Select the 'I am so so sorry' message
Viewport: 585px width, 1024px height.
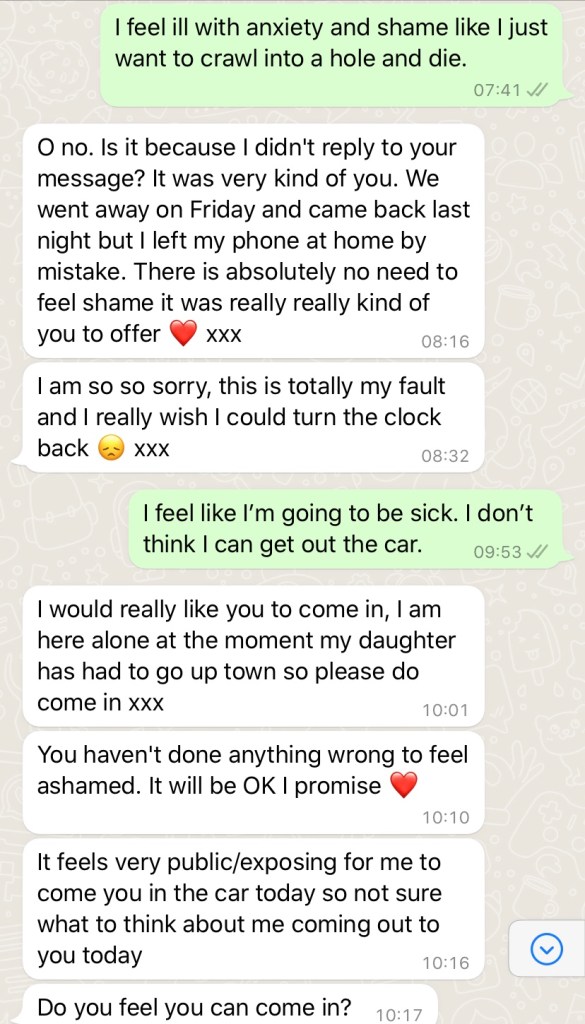click(253, 417)
